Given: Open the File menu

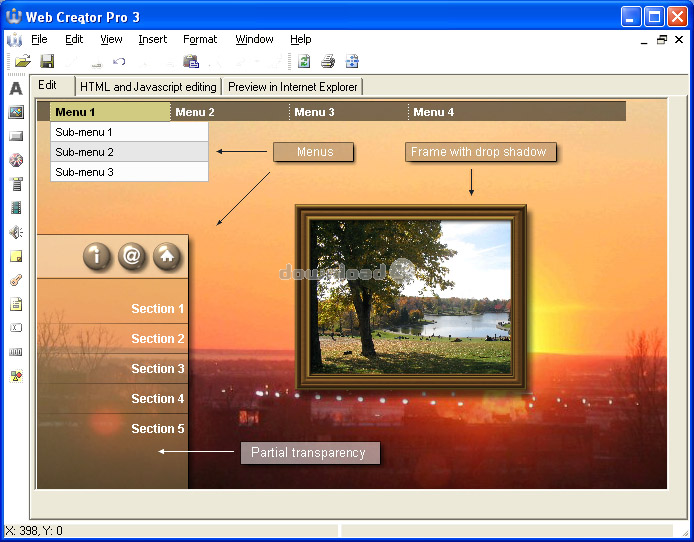Looking at the screenshot, I should click(x=39, y=39).
